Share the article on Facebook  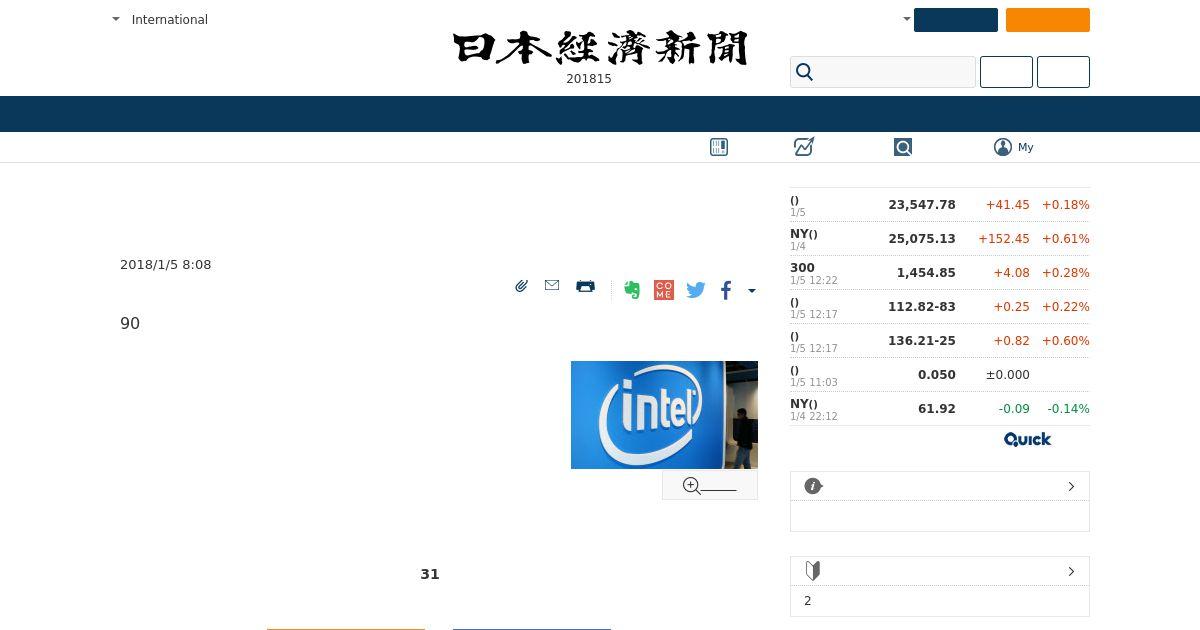click(726, 290)
